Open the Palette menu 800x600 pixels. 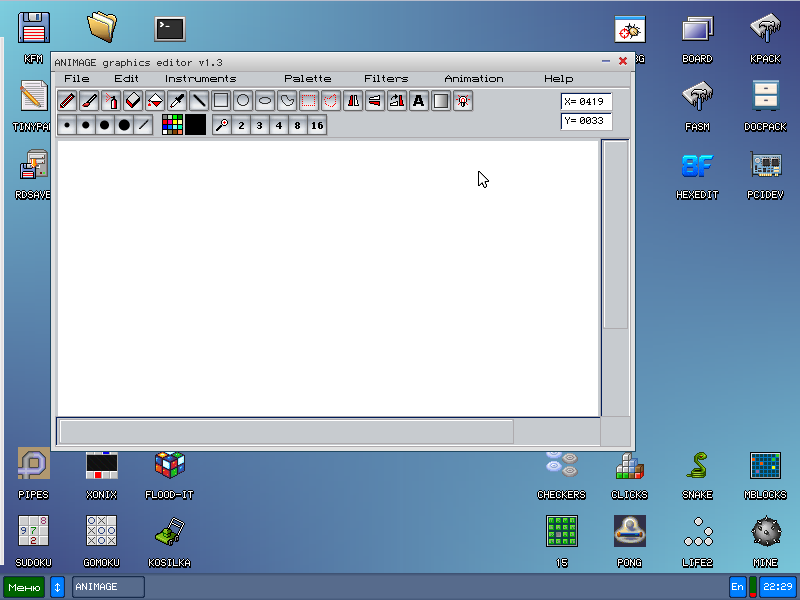pos(307,79)
